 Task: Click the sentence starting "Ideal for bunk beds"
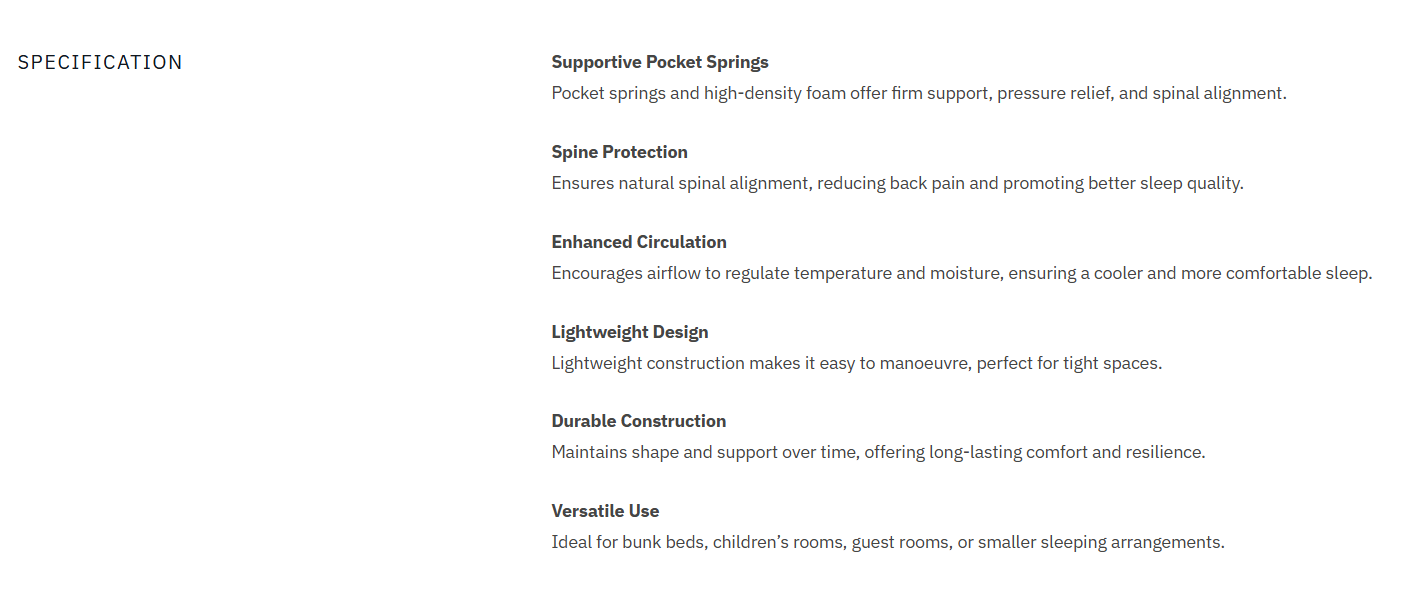(887, 543)
